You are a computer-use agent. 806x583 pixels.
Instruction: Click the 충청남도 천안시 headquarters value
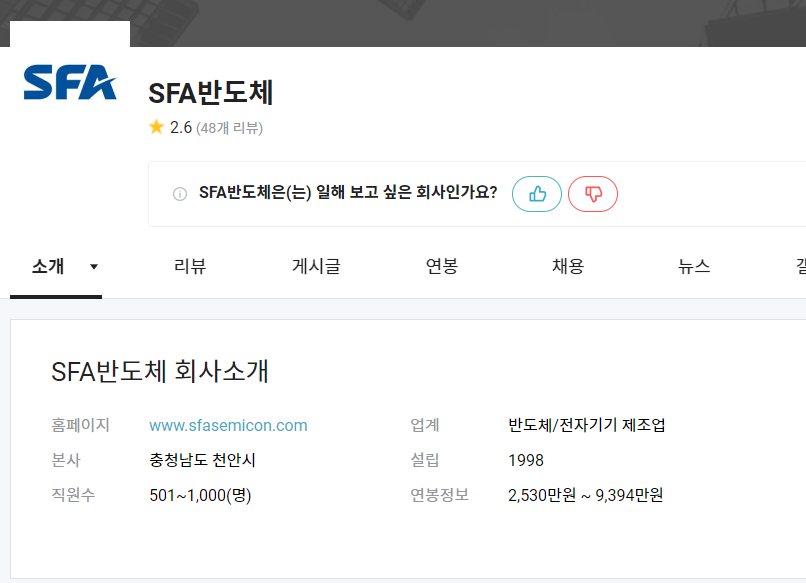203,460
